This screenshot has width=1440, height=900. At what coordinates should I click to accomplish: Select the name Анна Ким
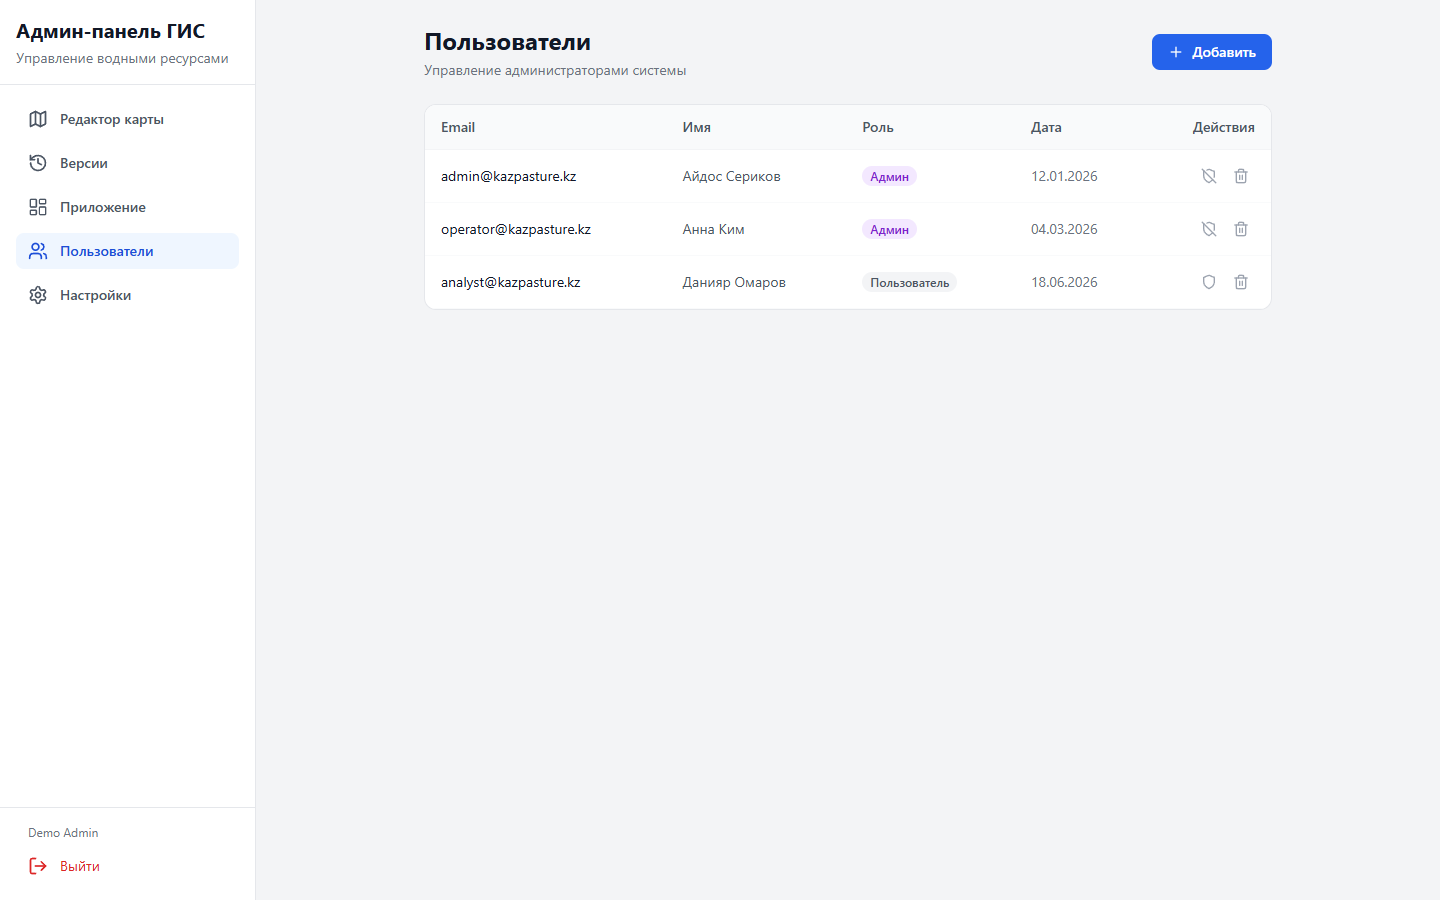(714, 229)
